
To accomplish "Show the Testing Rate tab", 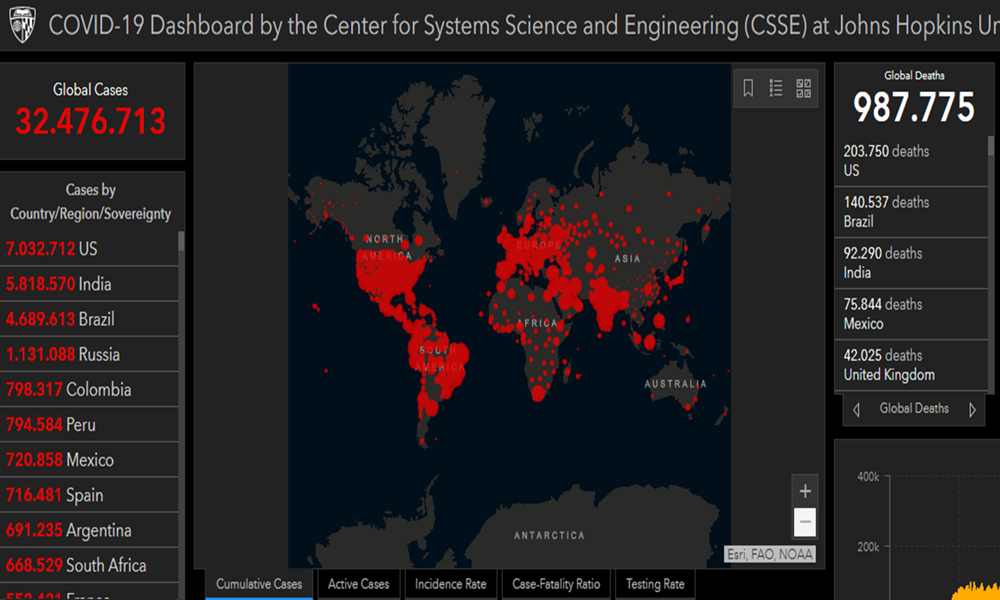I will coord(655,584).
